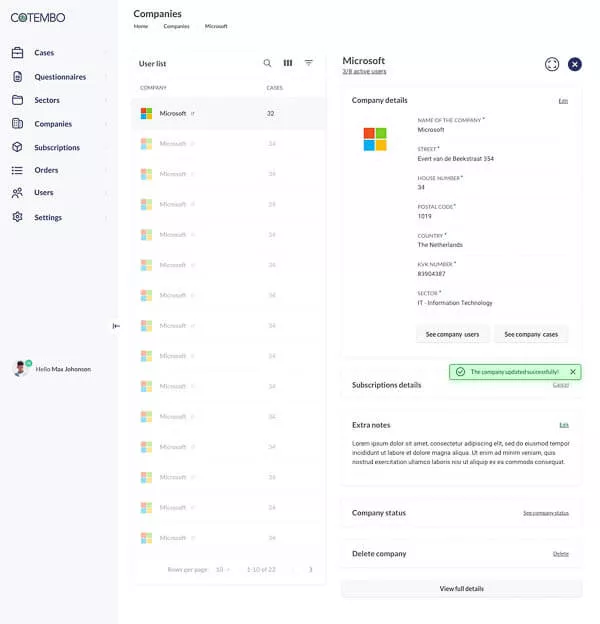Open the rows per page dropdown
This screenshot has height=624, width=600.
tap(223, 569)
